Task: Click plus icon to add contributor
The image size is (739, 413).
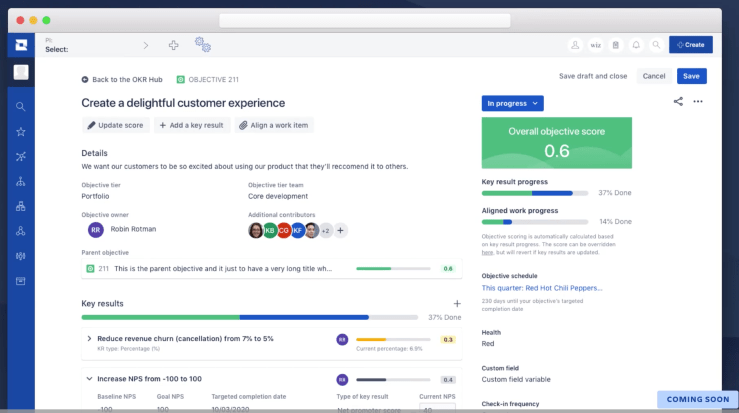Action: point(340,230)
